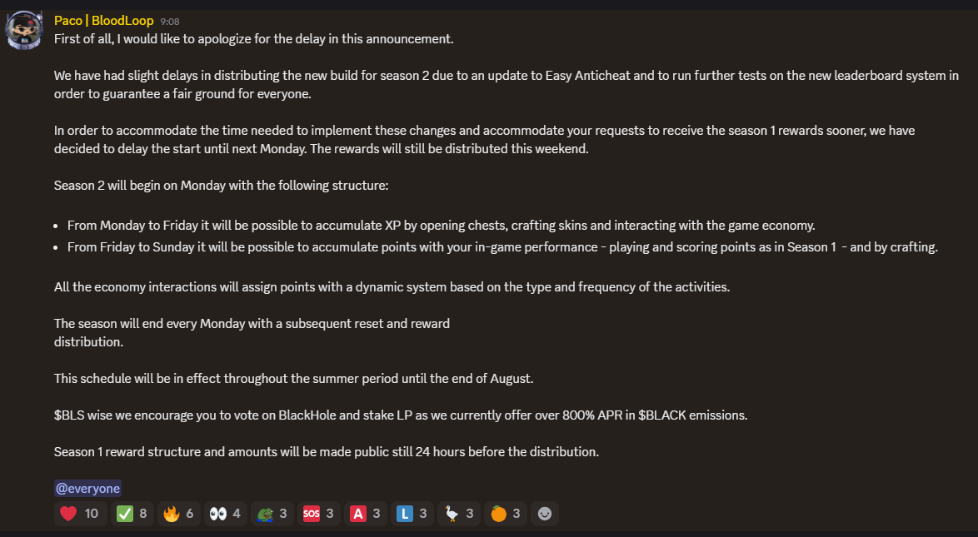Click the checkmark reaction count 8
This screenshot has width=978, height=537.
143,514
